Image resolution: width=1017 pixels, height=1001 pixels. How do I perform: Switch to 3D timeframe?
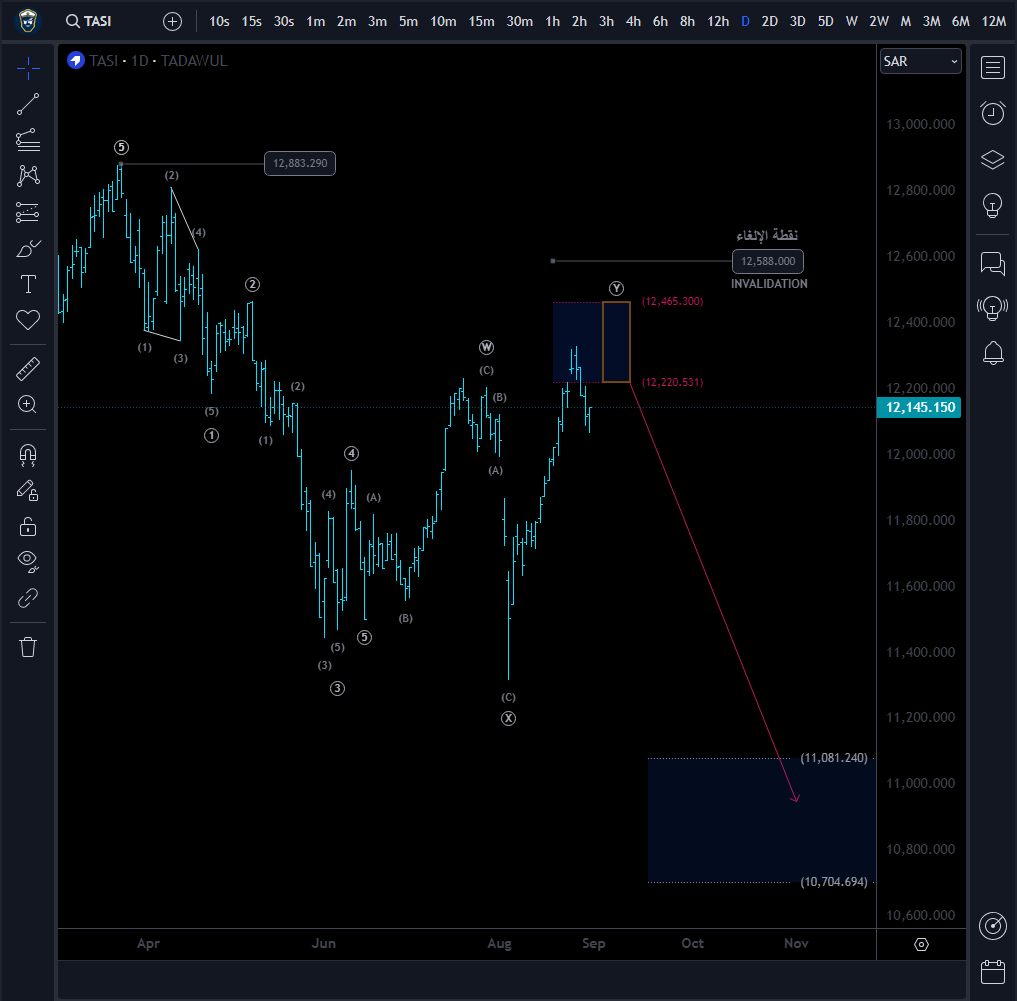point(797,21)
